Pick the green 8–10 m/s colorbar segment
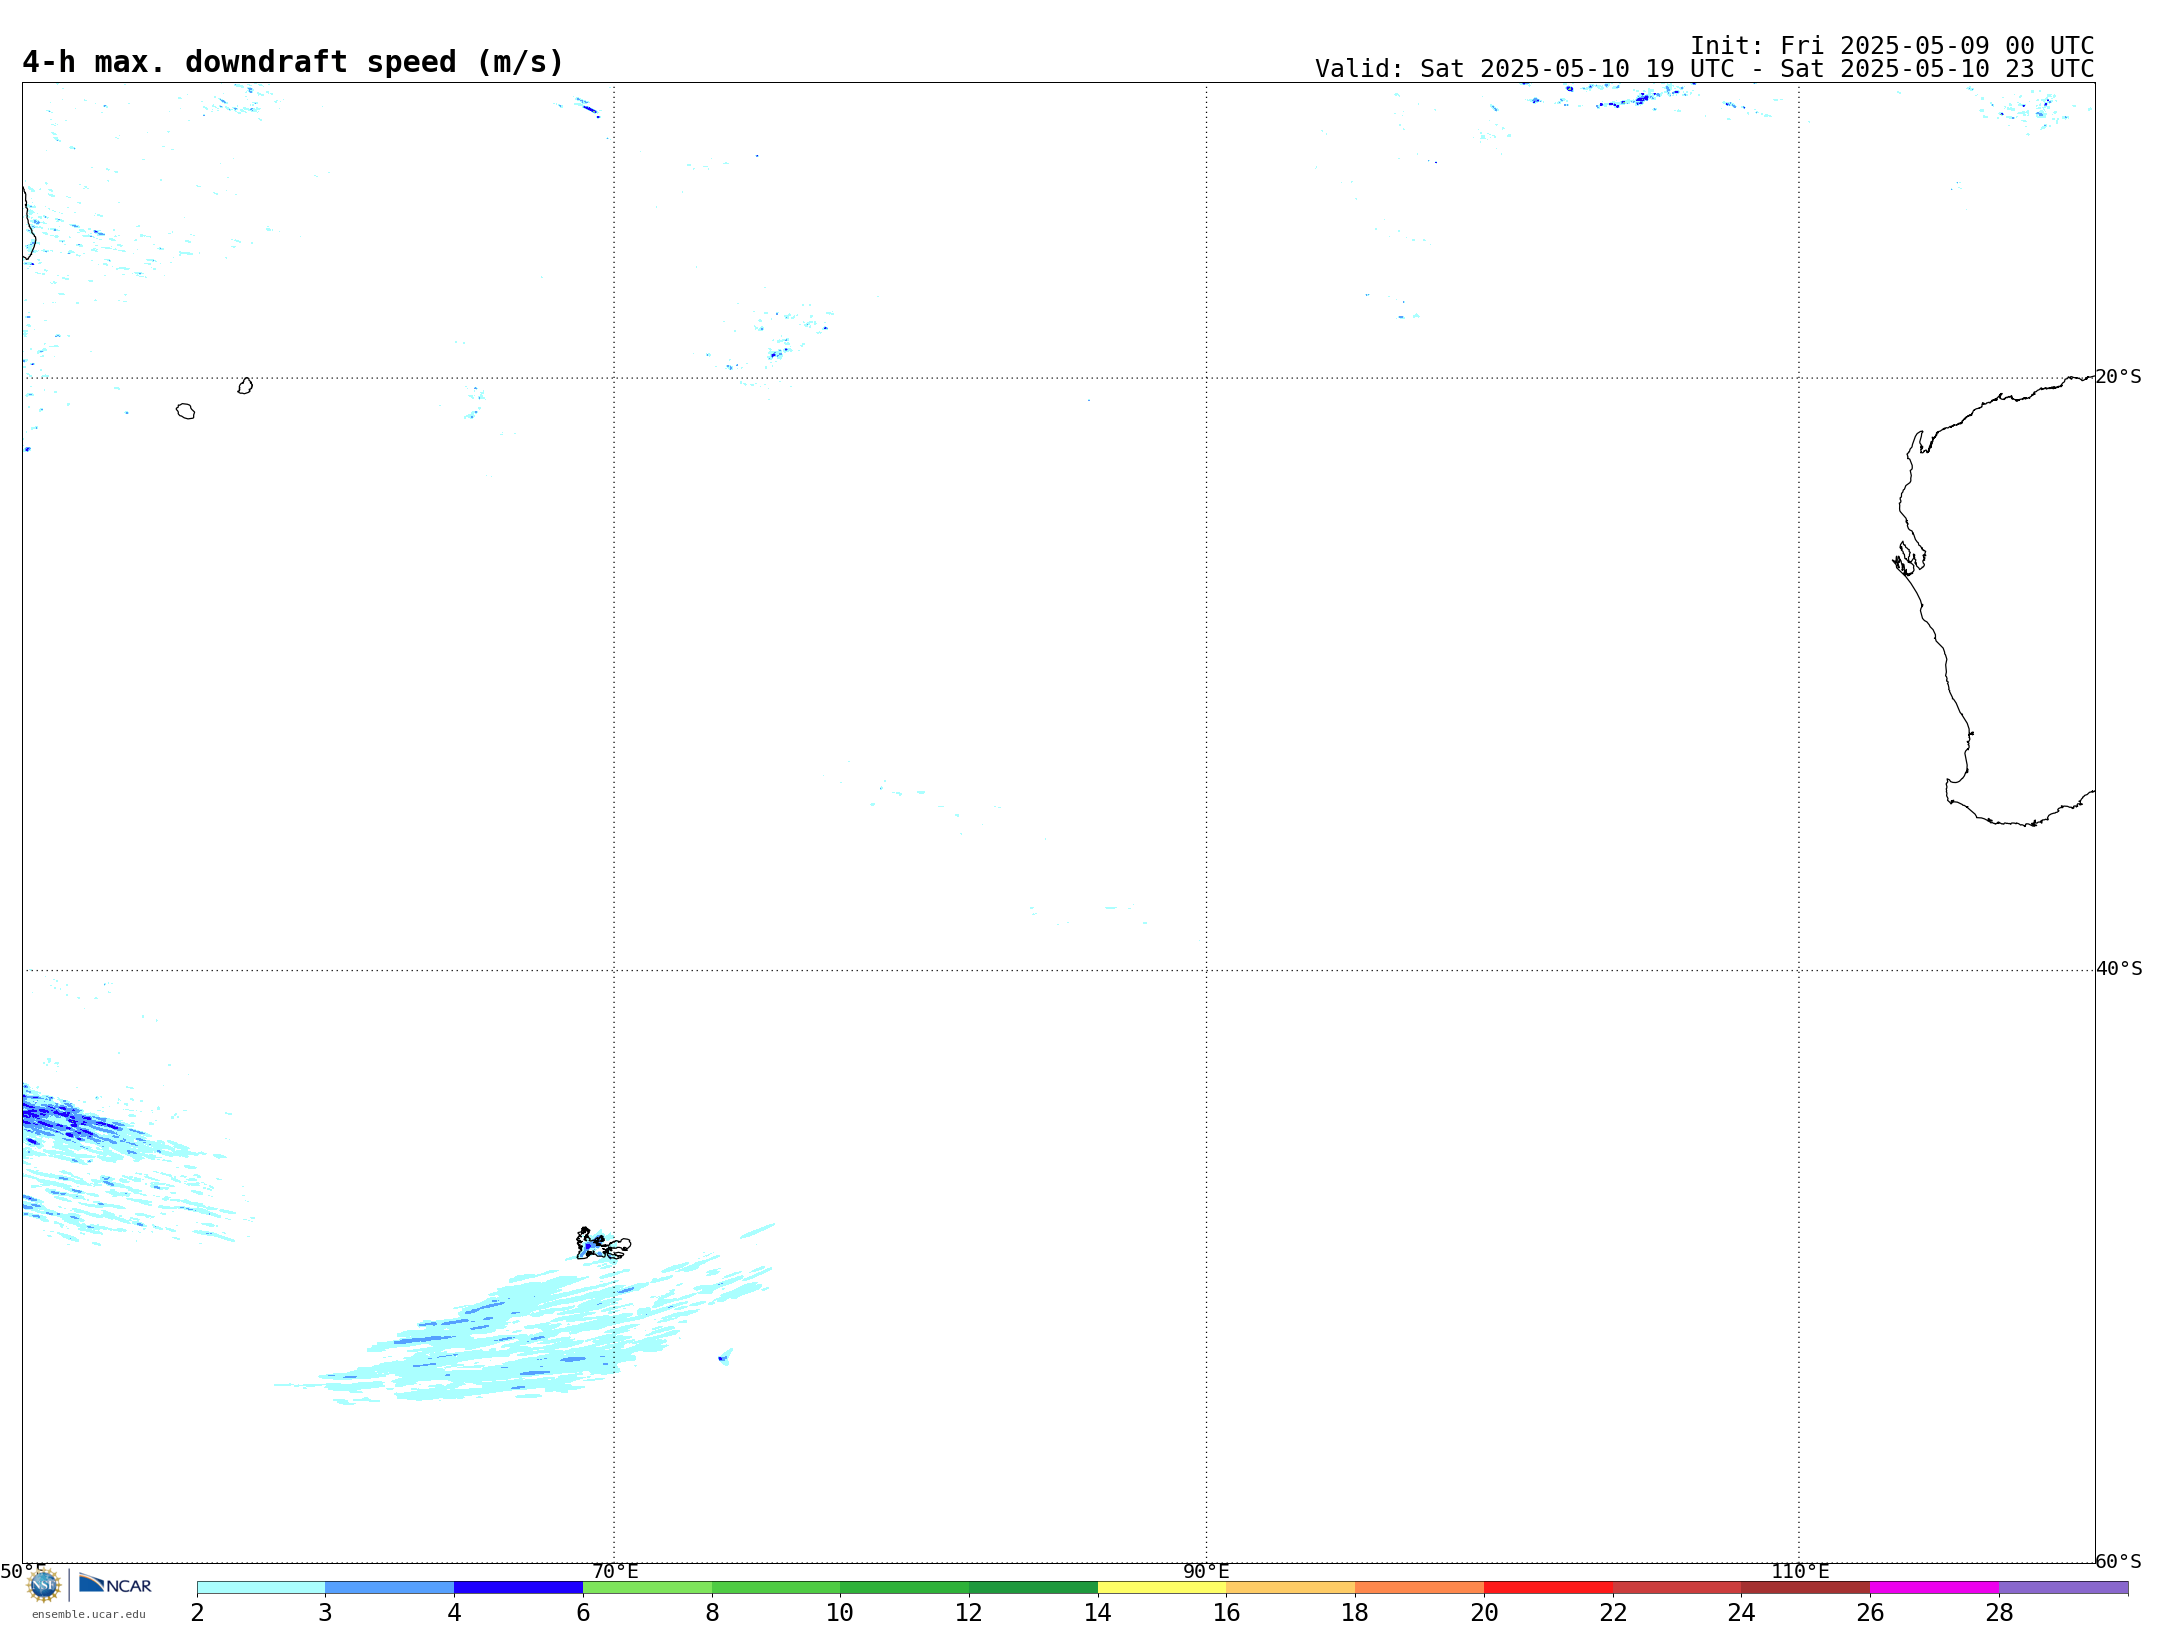This screenshot has width=2160, height=1626. coord(776,1588)
